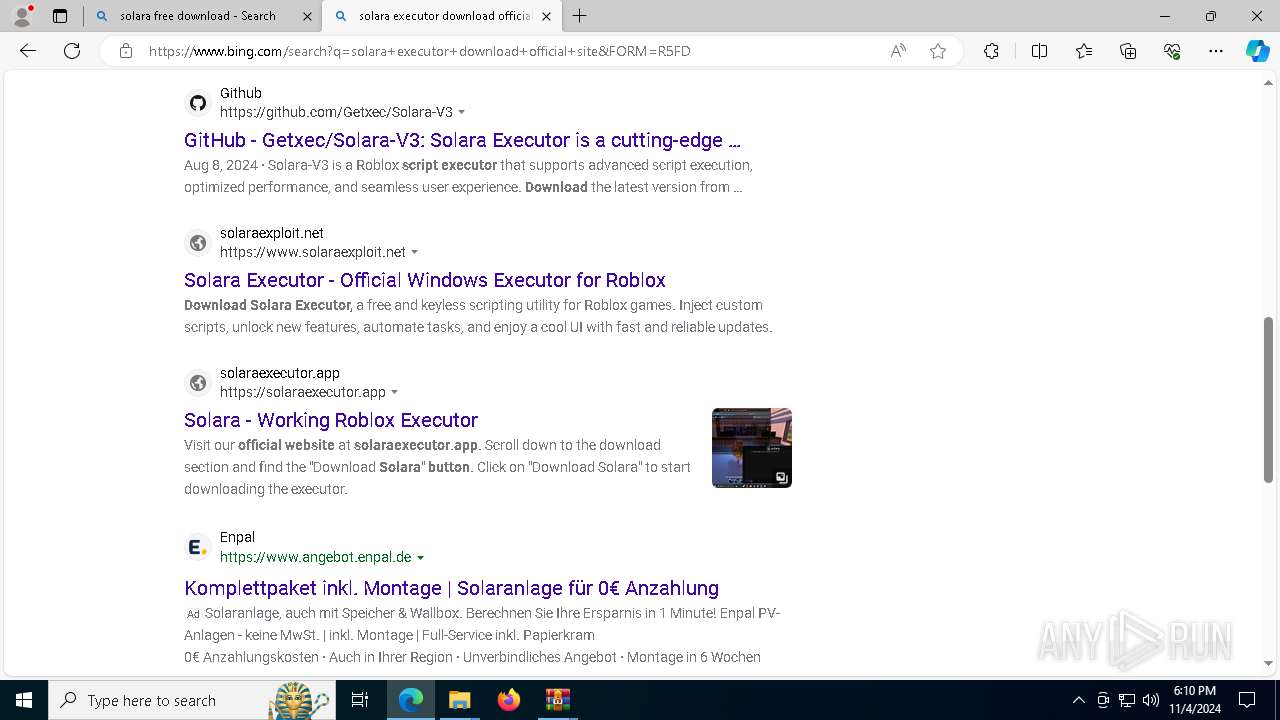The image size is (1280, 720).
Task: Click the solaraexploit.net globe favicon
Action: coord(198,243)
